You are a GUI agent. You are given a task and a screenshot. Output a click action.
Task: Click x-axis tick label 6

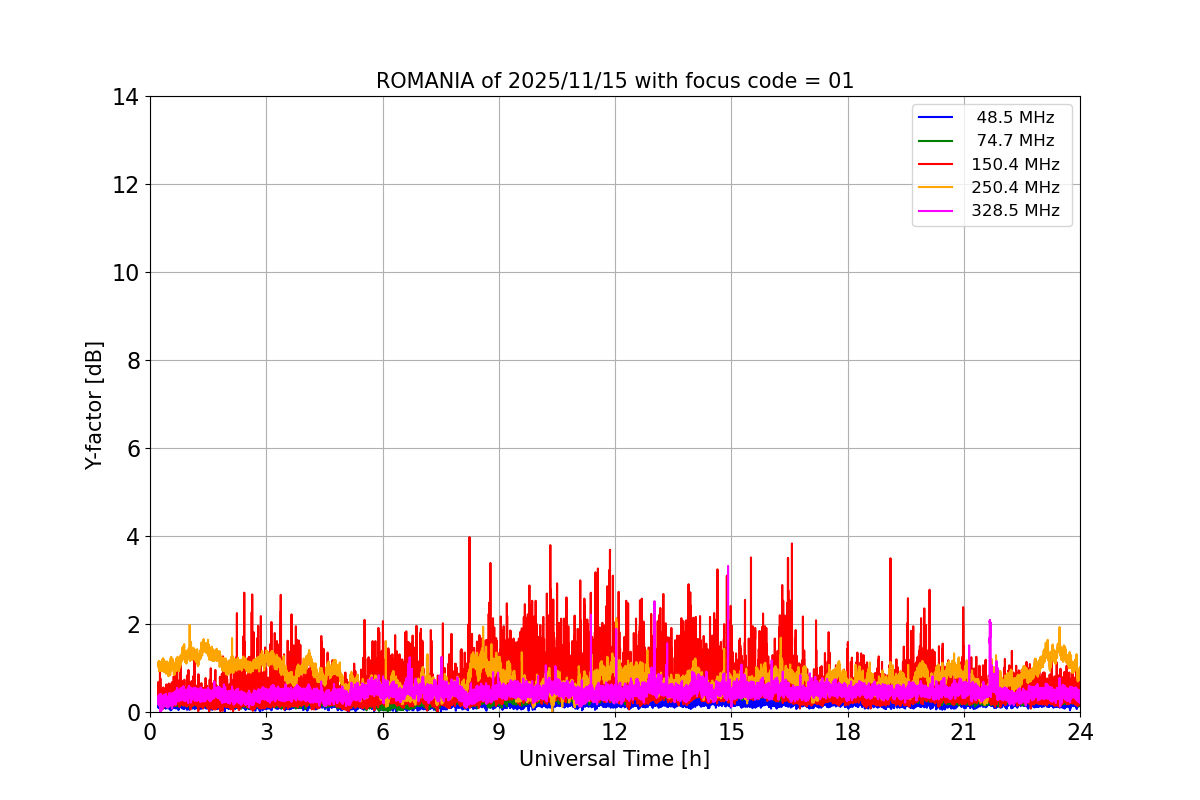click(382, 732)
